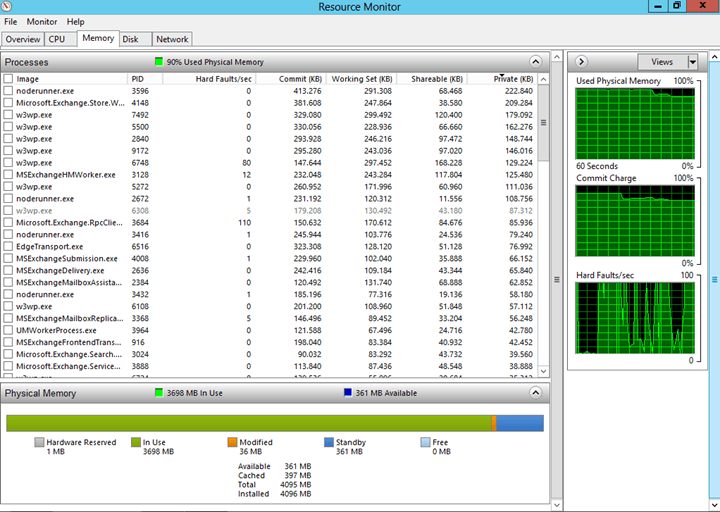The image size is (720, 512).
Task: Click the Commit Charge graph
Action: [635, 221]
